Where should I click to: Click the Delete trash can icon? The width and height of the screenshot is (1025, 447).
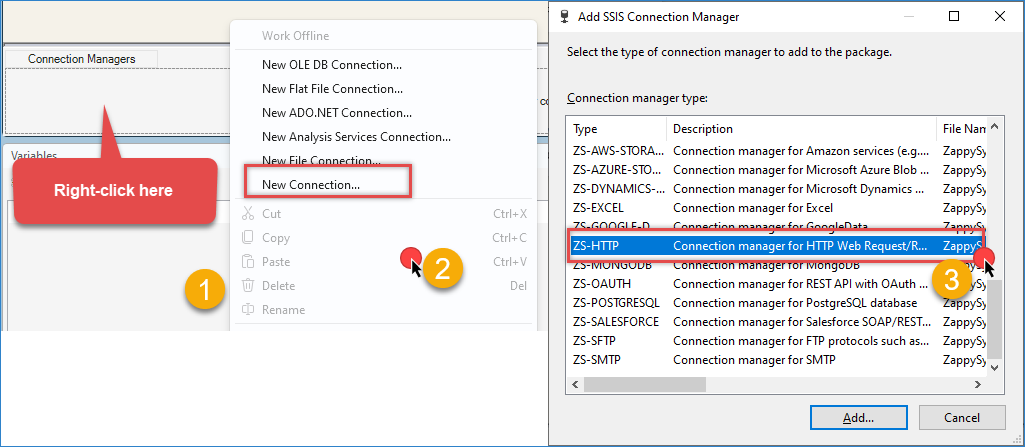[248, 286]
